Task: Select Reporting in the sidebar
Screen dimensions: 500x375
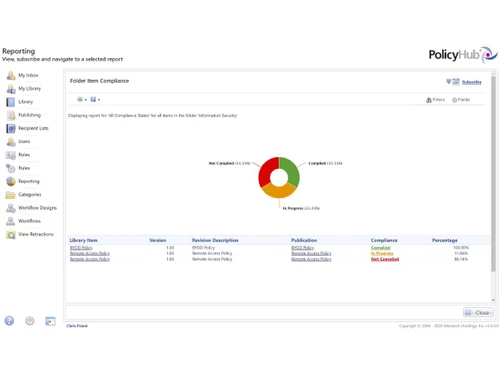Action: 23,181
